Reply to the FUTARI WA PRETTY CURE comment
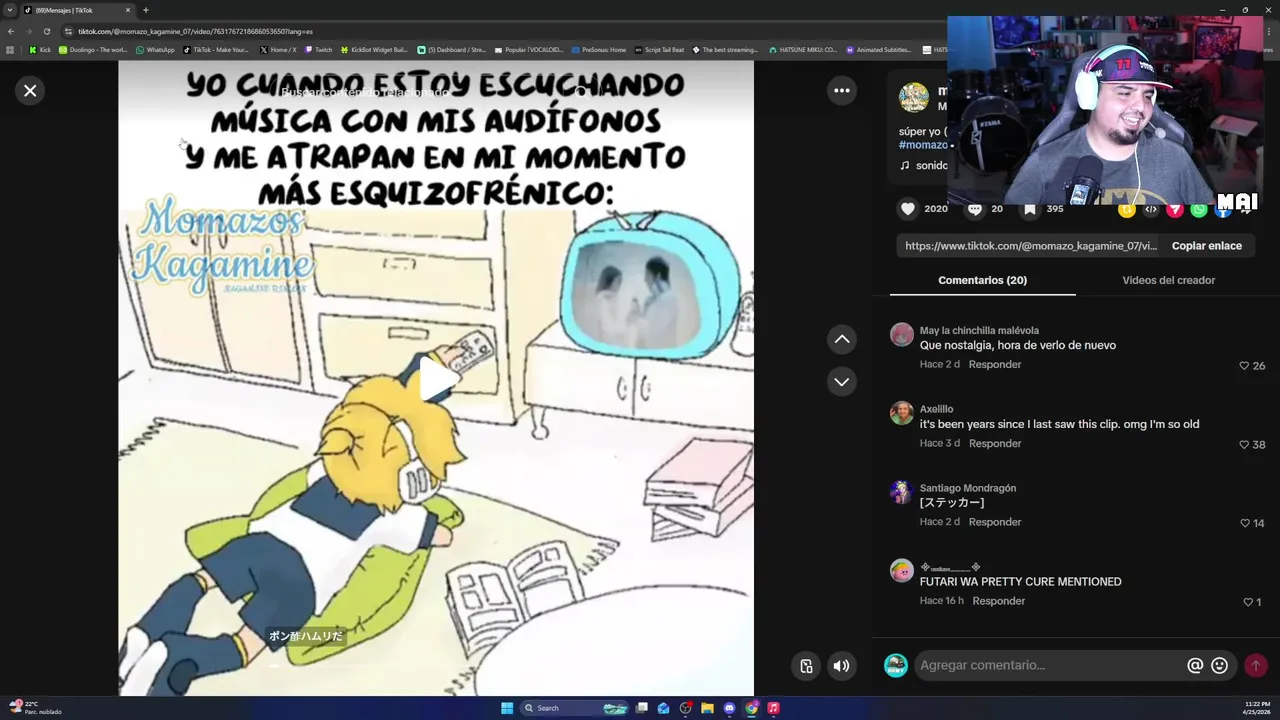 [x=999, y=602]
